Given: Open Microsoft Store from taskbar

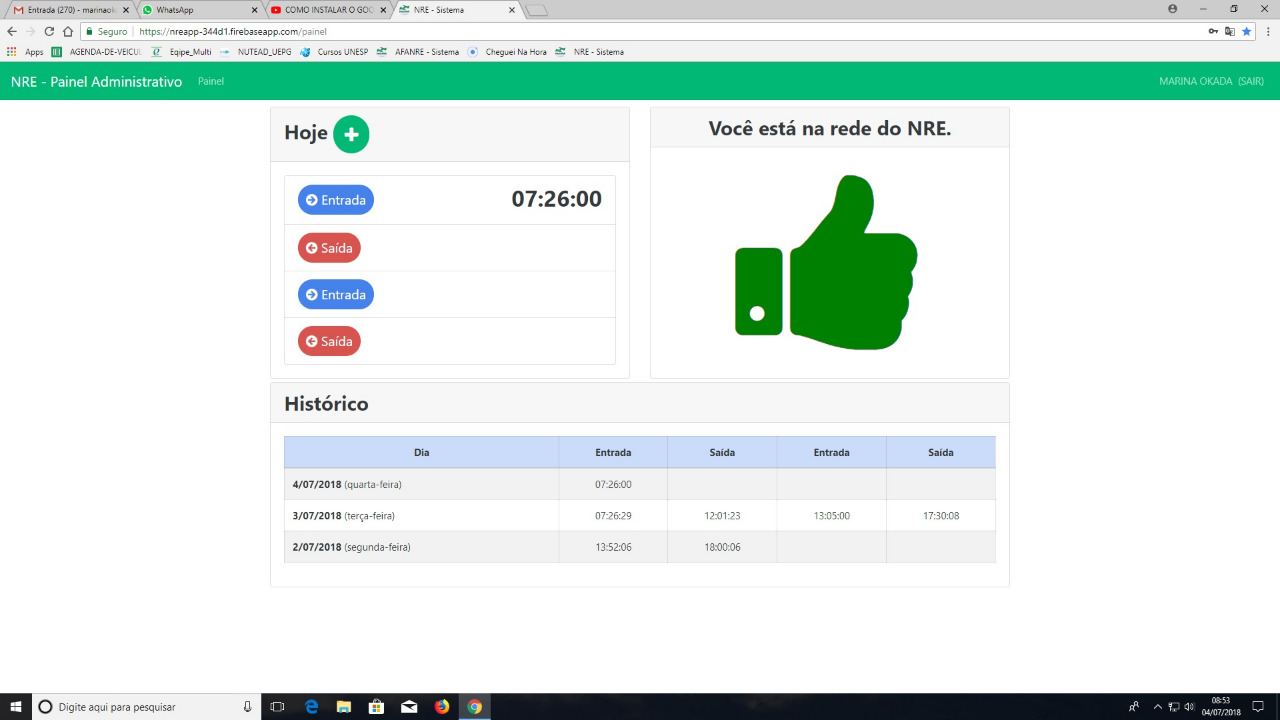Looking at the screenshot, I should click(376, 706).
